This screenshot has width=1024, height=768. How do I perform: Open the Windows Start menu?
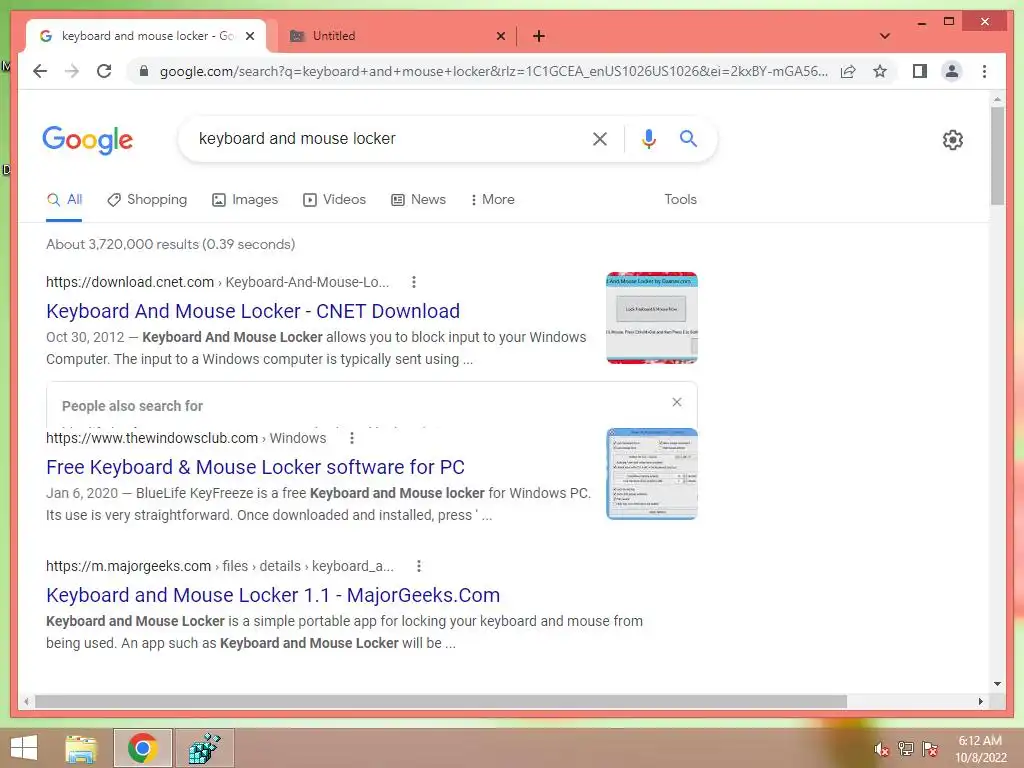pyautogui.click(x=24, y=748)
